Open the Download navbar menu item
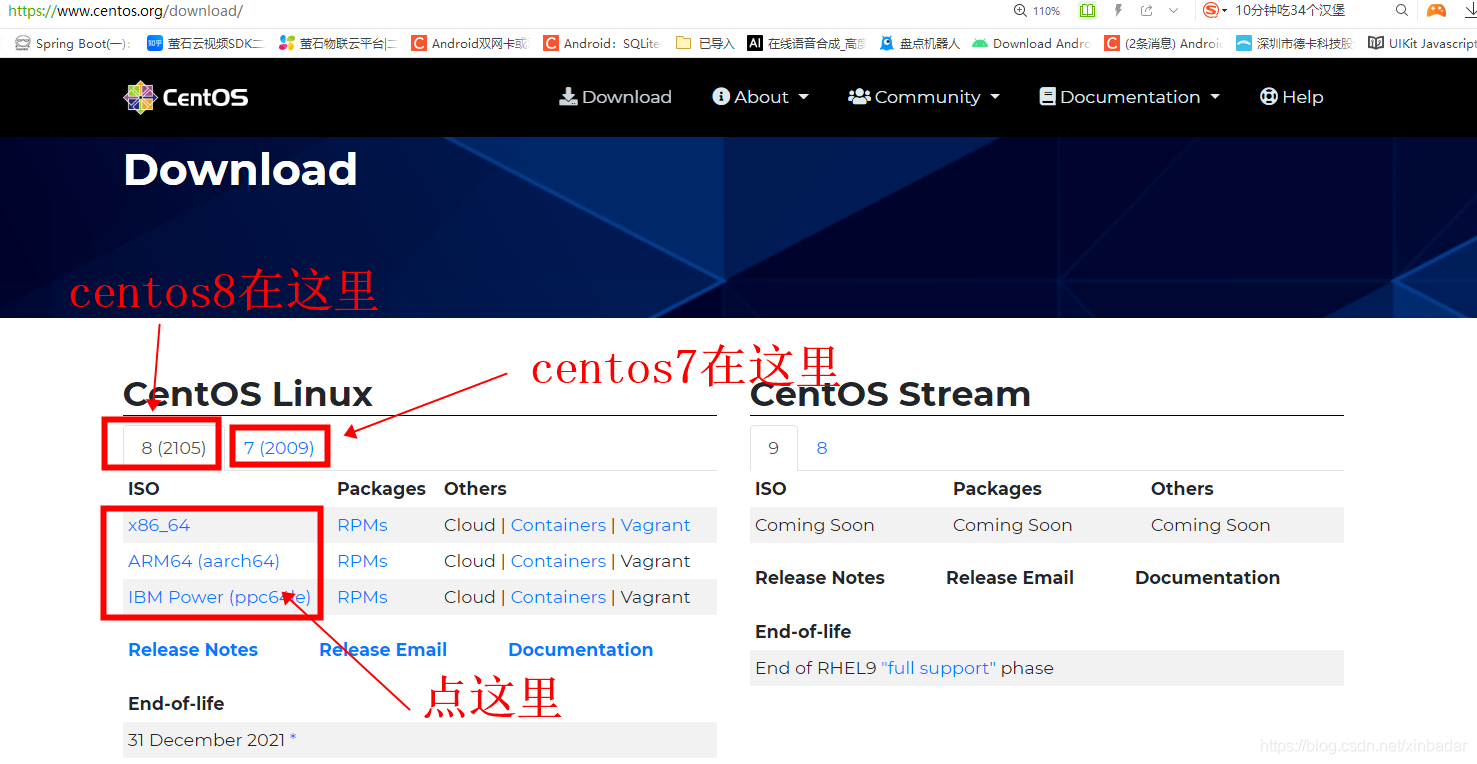Viewport: 1477px width, 764px height. click(x=615, y=96)
